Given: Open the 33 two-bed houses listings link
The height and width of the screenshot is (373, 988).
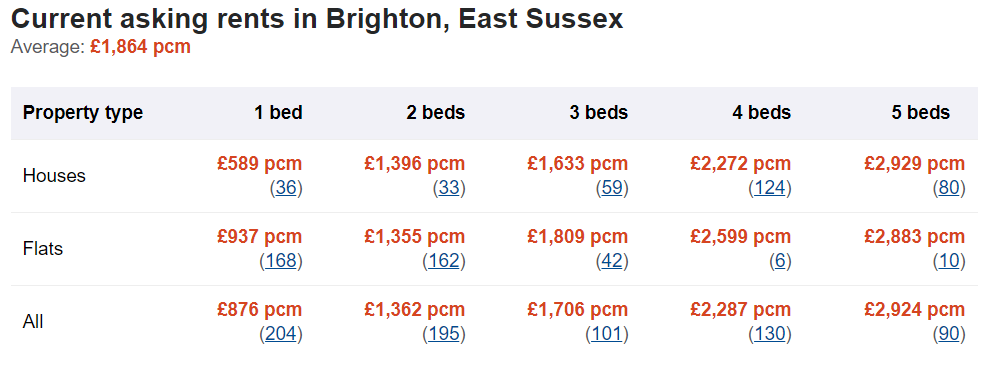Looking at the screenshot, I should (449, 188).
